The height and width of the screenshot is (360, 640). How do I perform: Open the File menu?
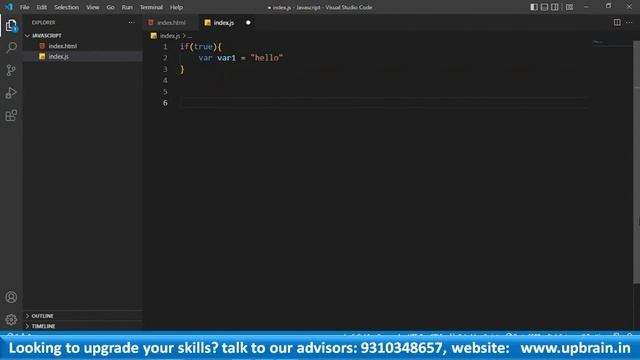24,7
